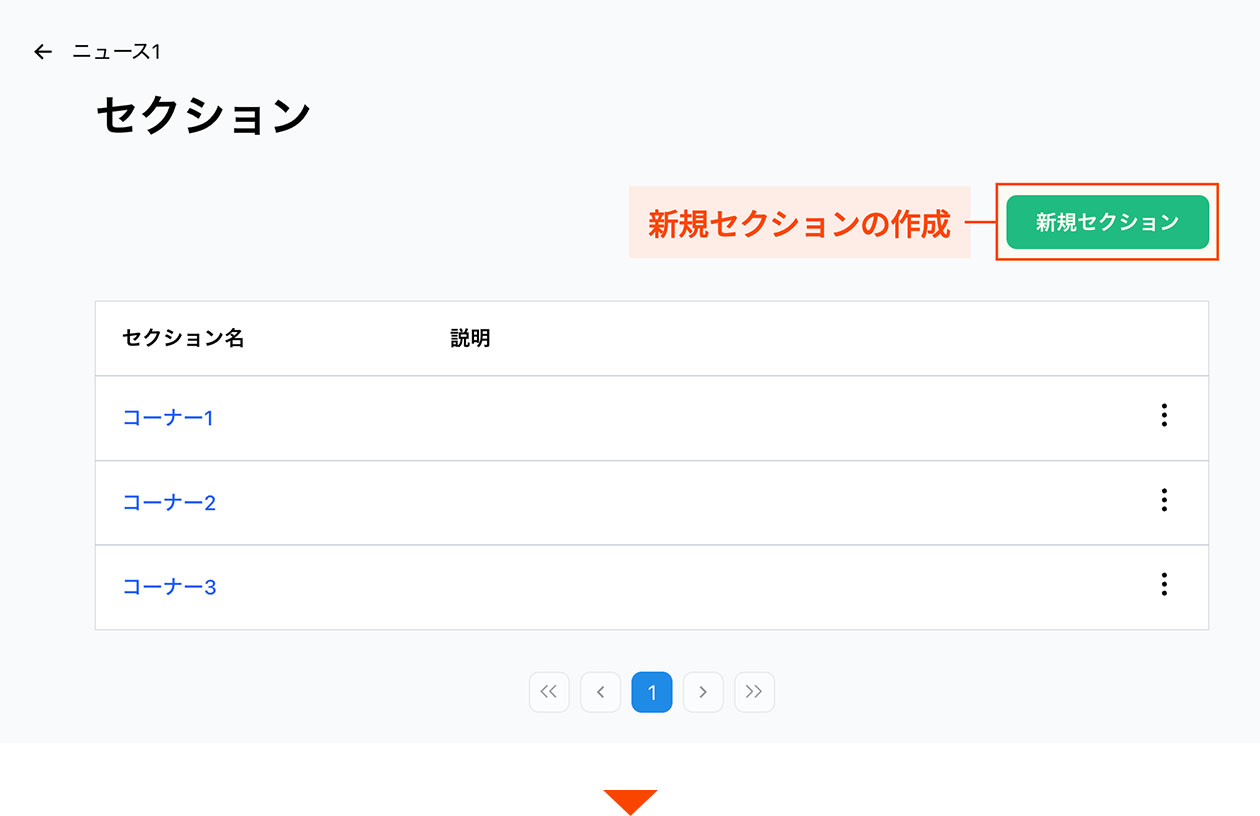Click the back arrow next to ニュース1
Viewport: 1260px width, 816px height.
click(x=41, y=51)
